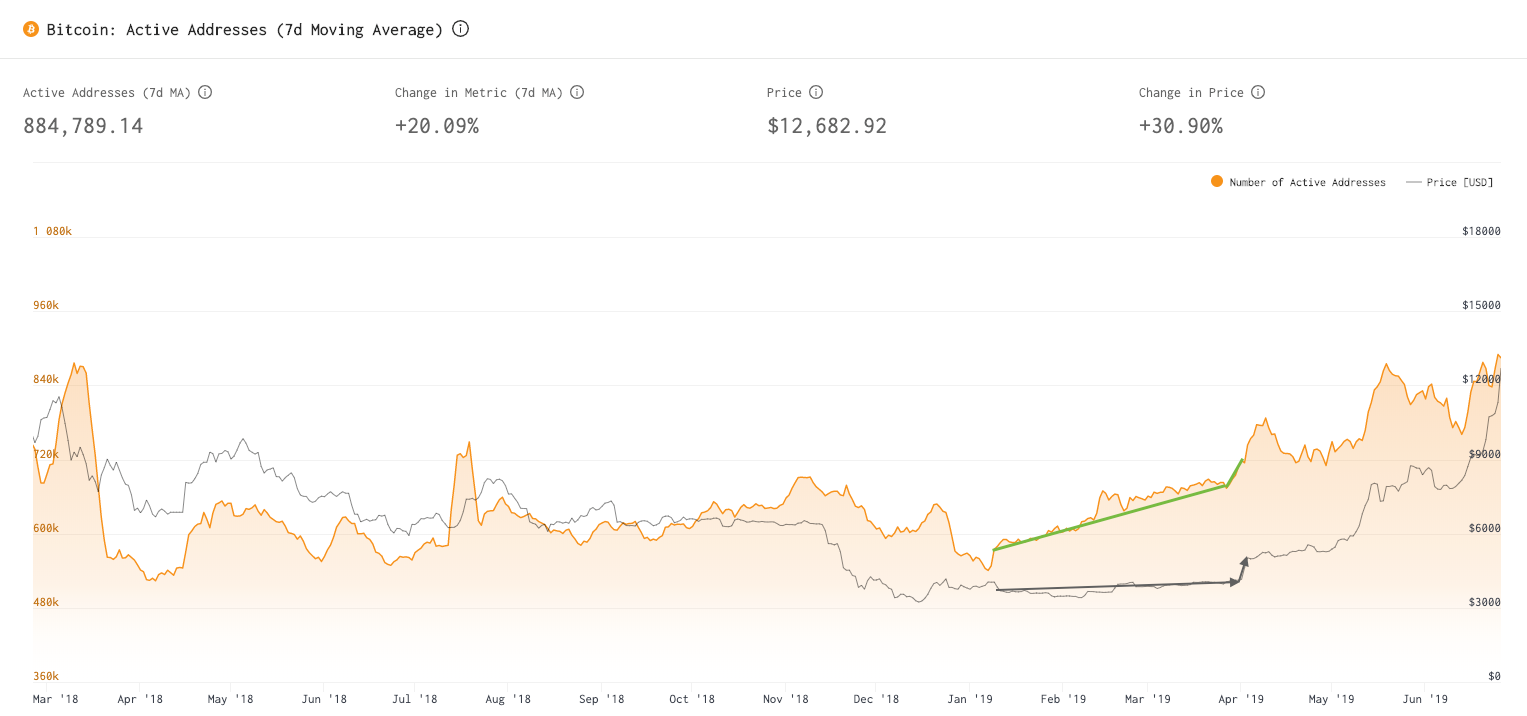Toggle Price [USD] legend series
This screenshot has width=1527, height=716.
(x=1449, y=182)
